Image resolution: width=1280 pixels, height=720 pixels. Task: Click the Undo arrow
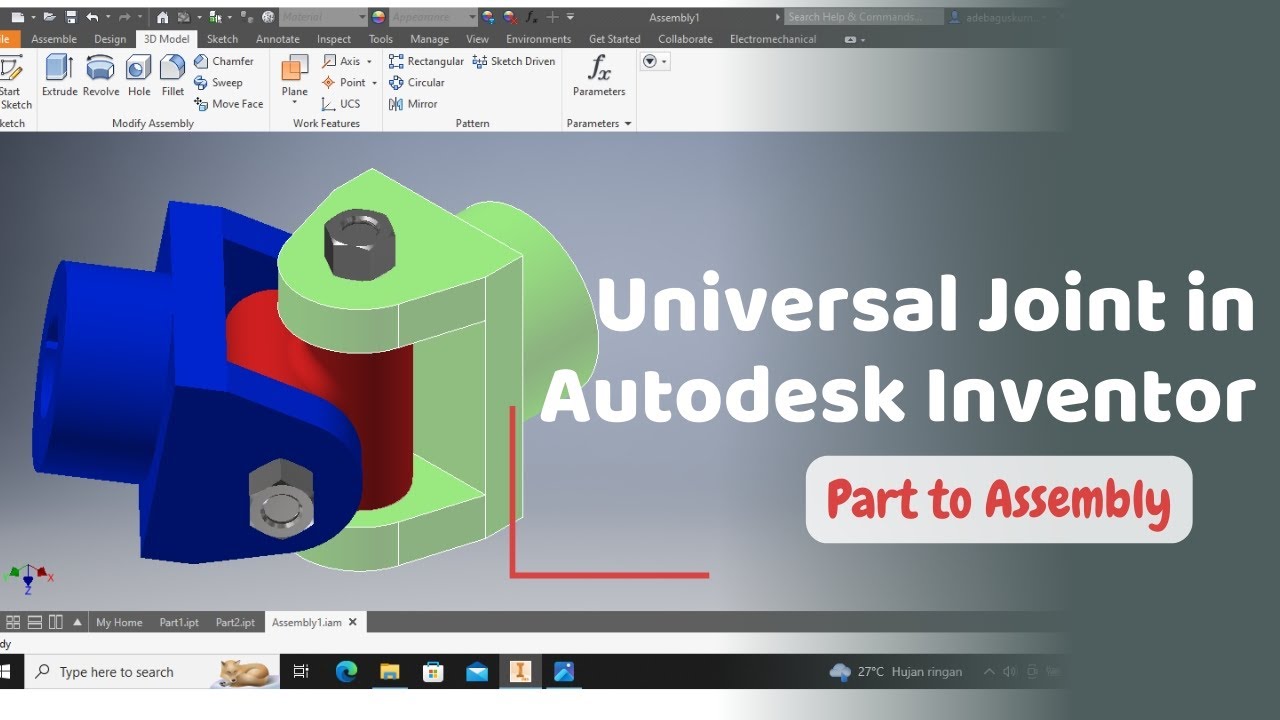tap(92, 17)
